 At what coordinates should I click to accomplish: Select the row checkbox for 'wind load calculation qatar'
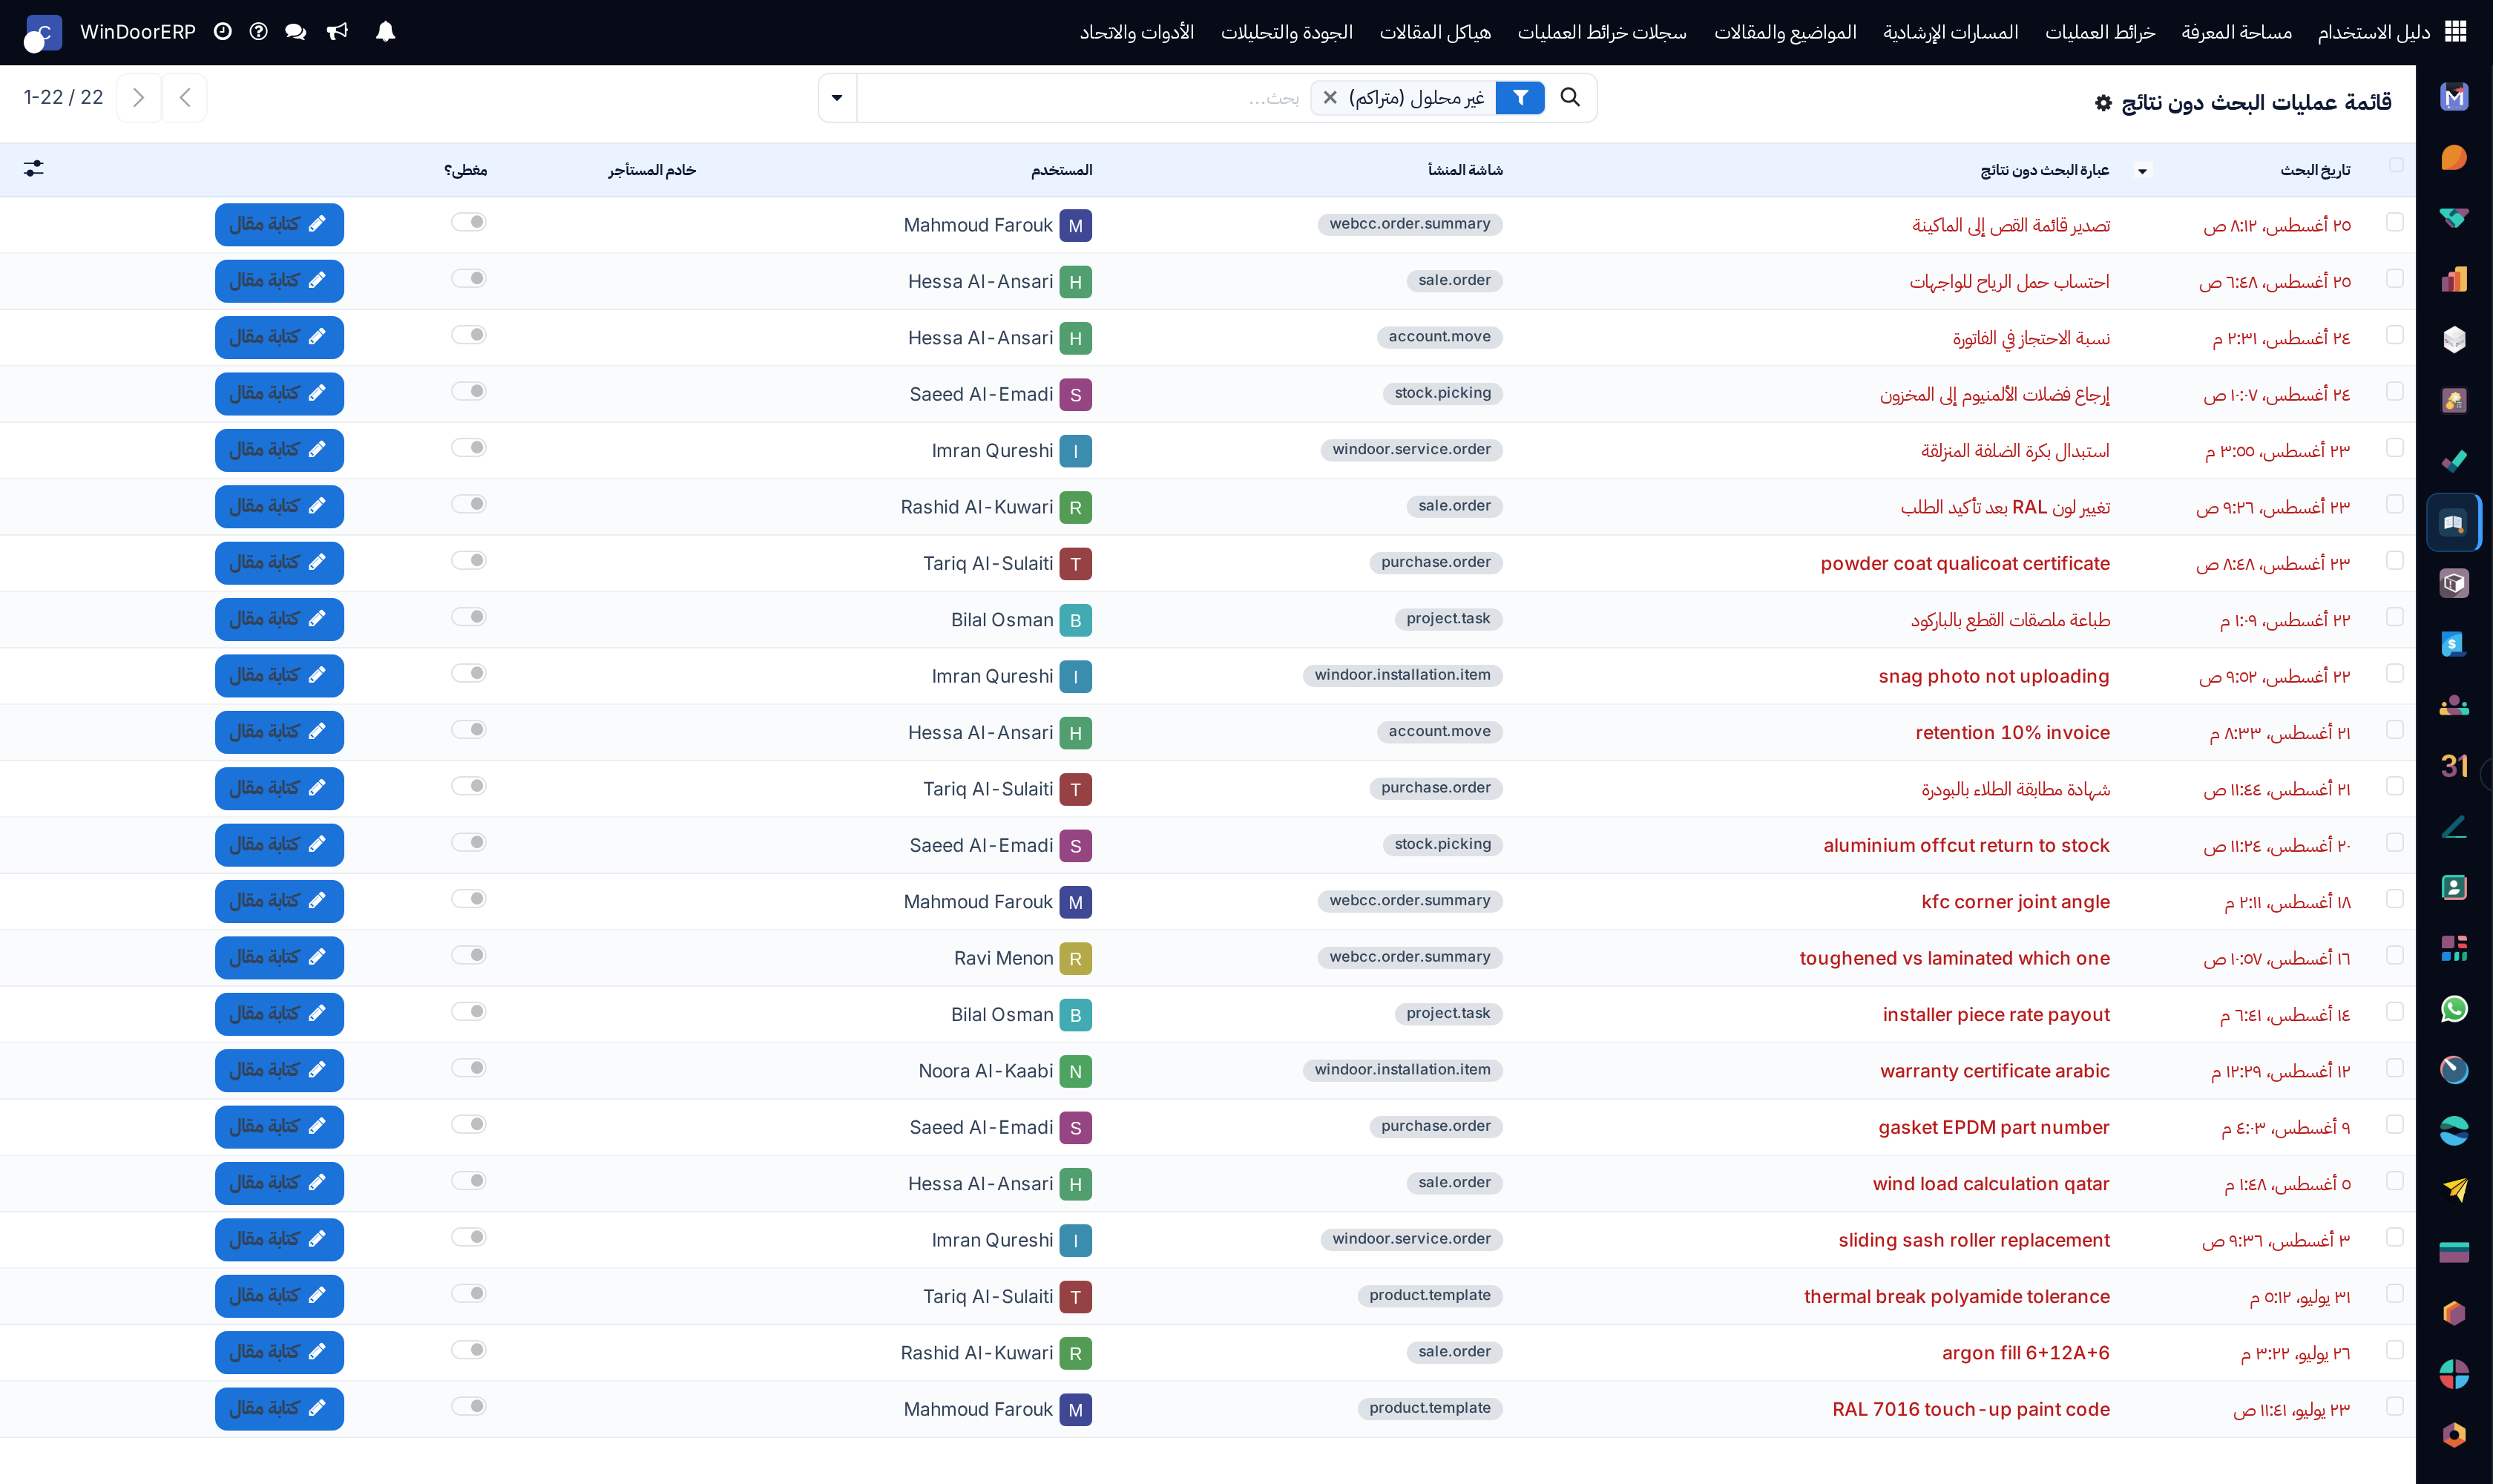coord(2394,1181)
